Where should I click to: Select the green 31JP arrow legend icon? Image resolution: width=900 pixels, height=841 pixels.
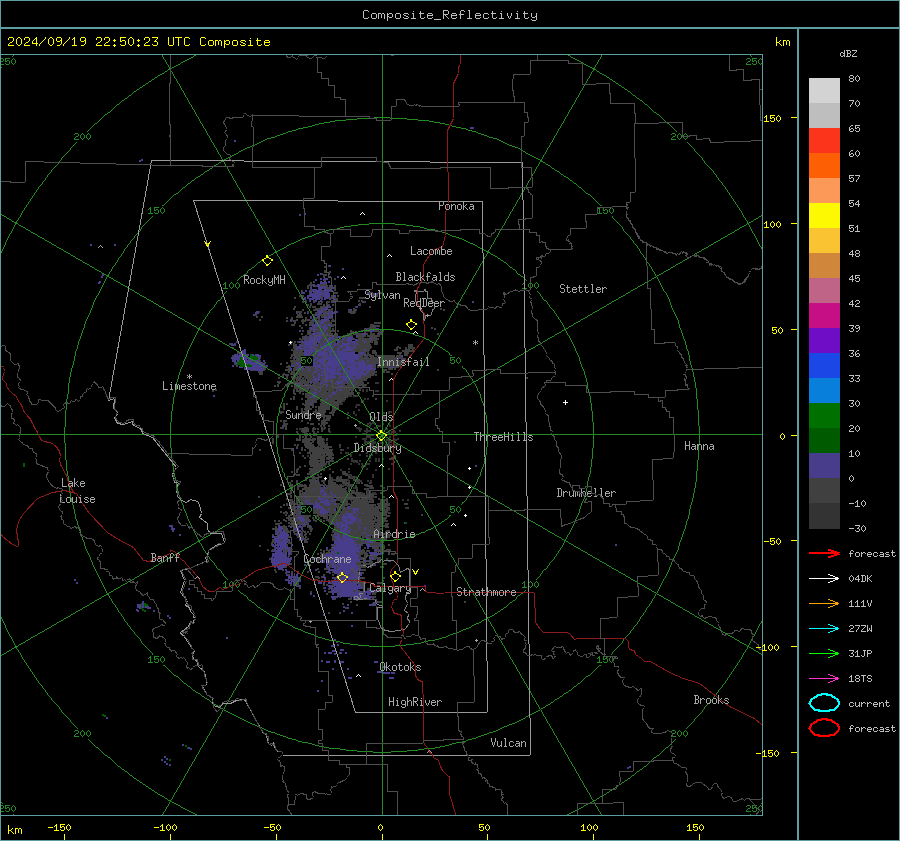click(x=824, y=653)
